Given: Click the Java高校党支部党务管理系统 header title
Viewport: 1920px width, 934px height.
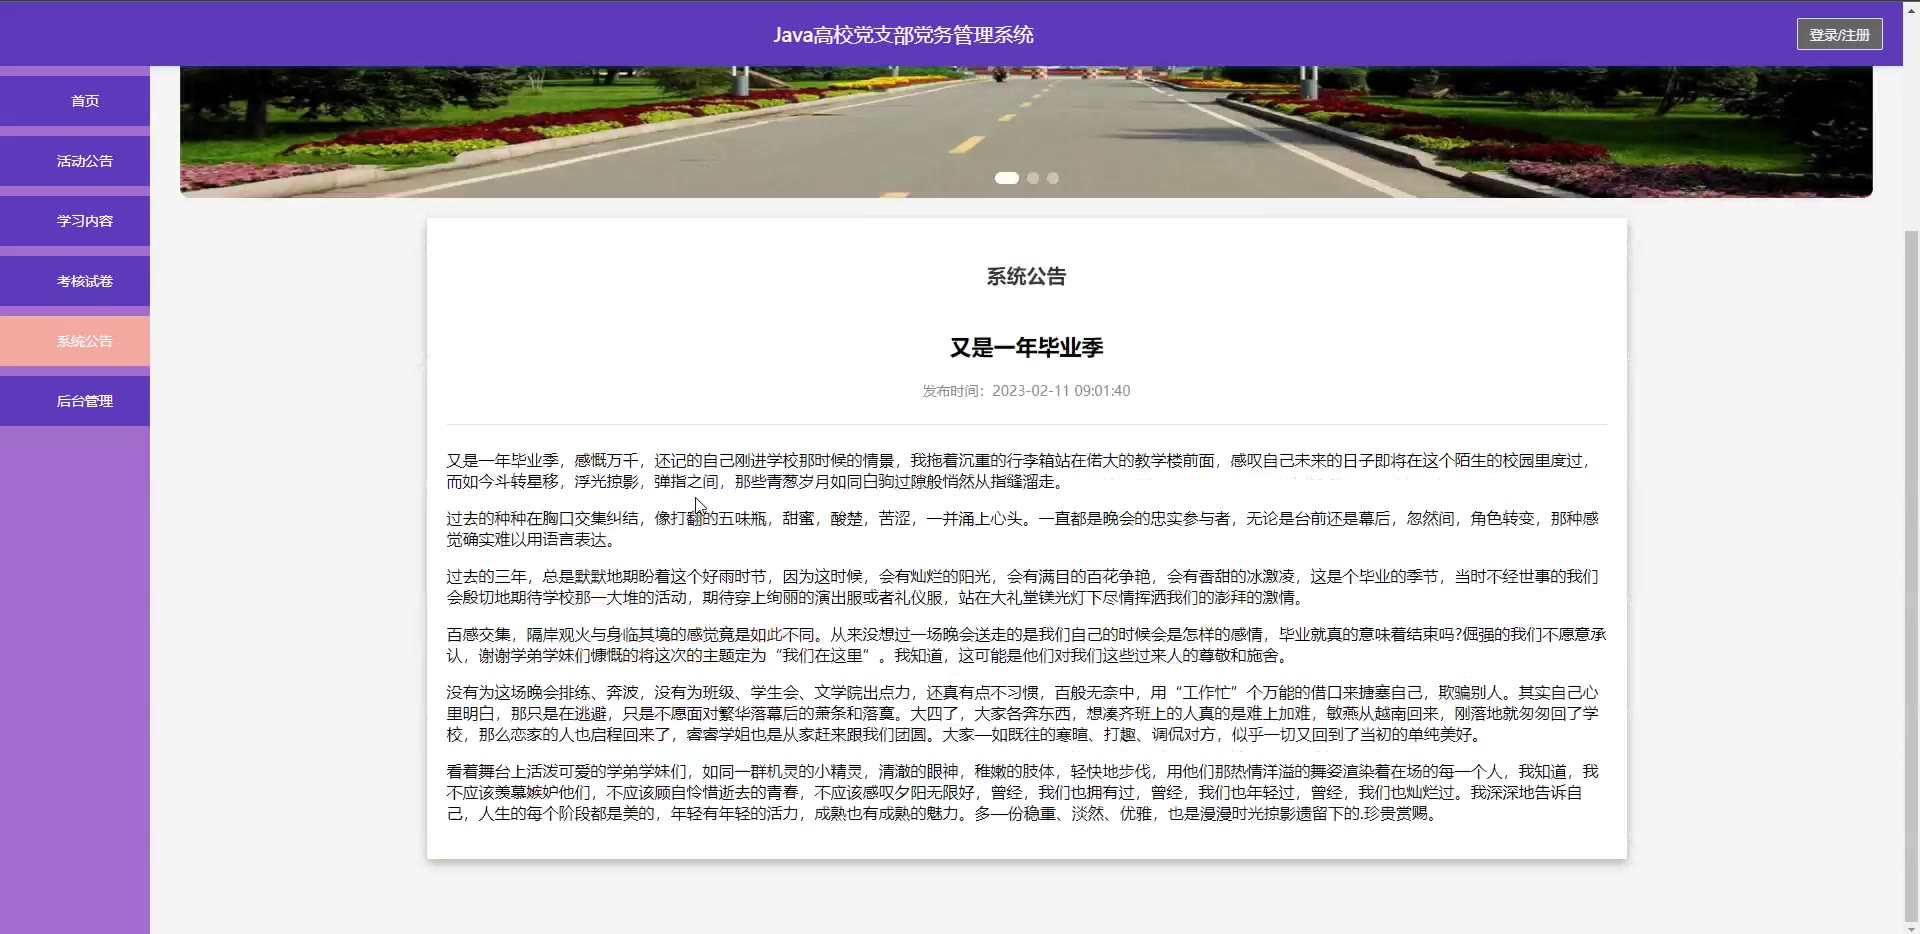Looking at the screenshot, I should click(x=903, y=35).
